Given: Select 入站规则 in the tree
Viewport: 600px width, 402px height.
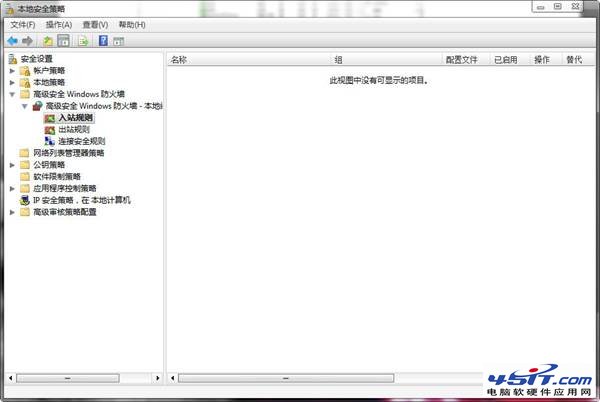Looking at the screenshot, I should (x=76, y=118).
